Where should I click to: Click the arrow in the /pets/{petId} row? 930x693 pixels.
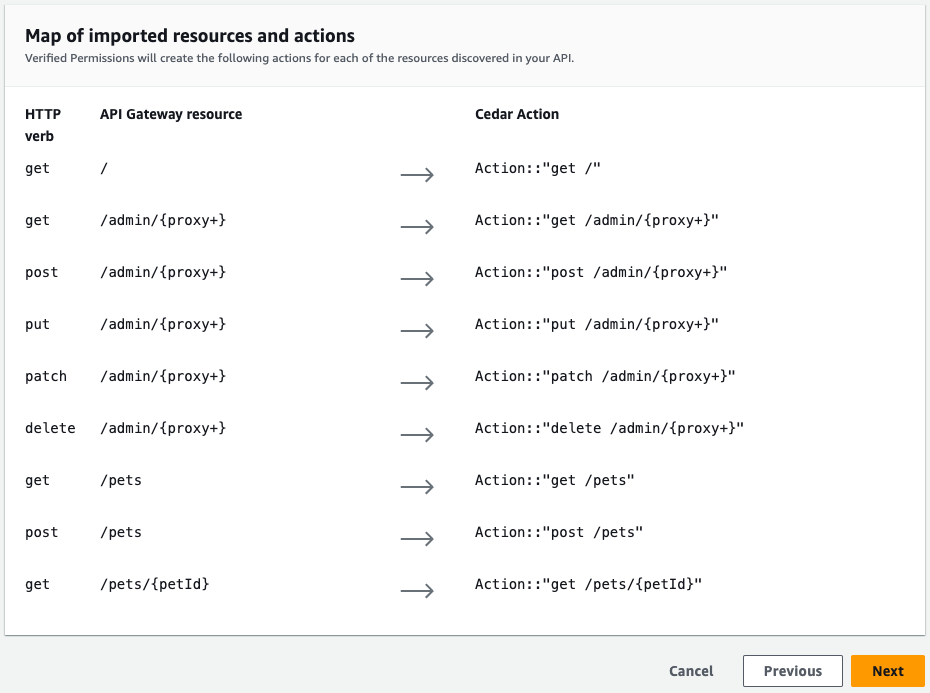(x=417, y=591)
